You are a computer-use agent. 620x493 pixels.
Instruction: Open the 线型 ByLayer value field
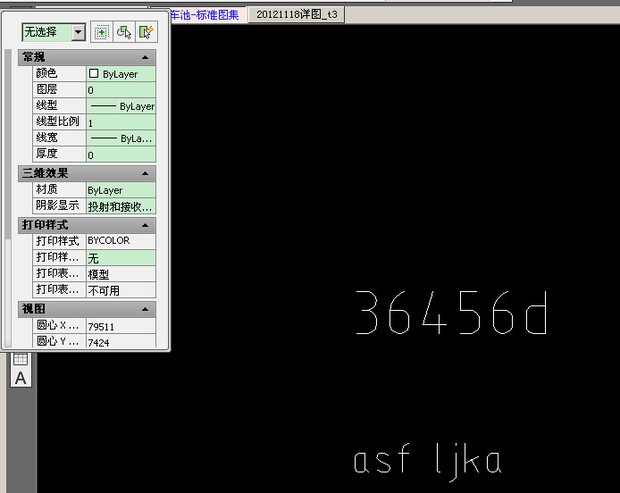[x=121, y=106]
